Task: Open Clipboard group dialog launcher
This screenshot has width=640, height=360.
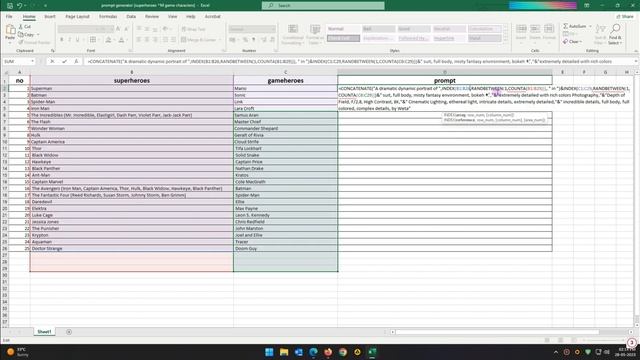Action: click(53, 51)
